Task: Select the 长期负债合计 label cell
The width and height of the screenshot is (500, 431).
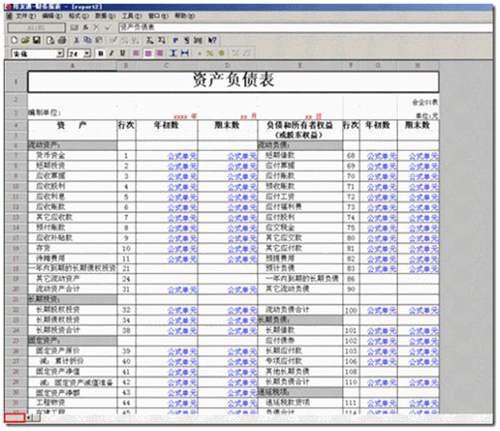Action: tap(300, 382)
